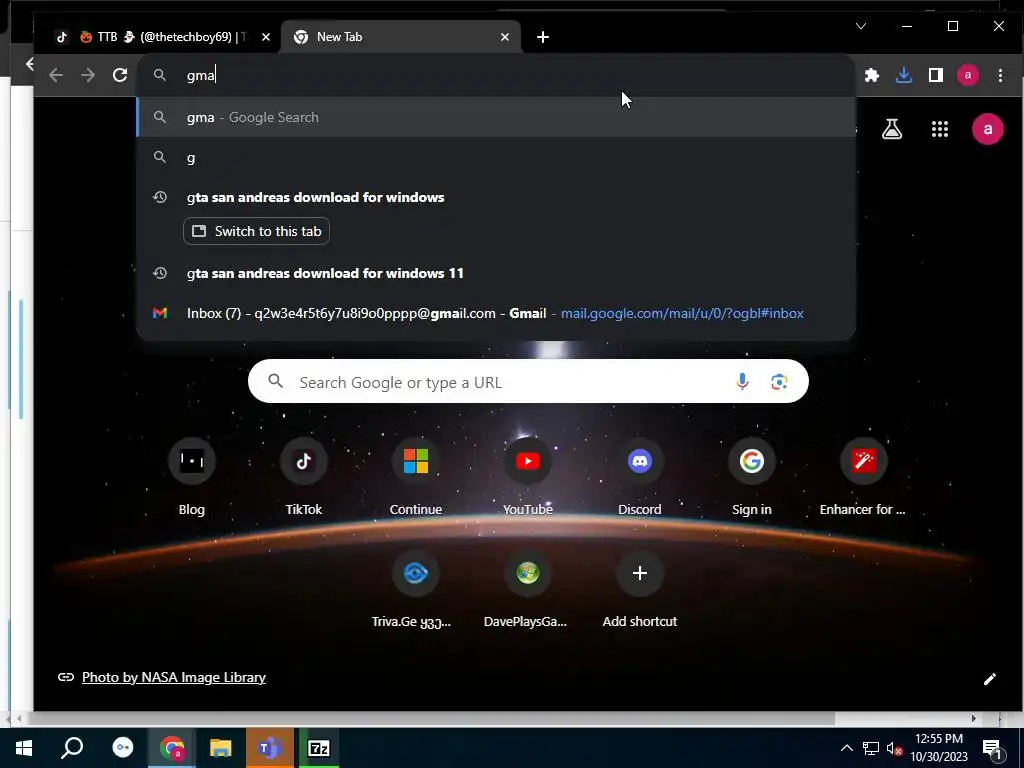Screen dimensions: 1024x768
Task: Select 'gta san andreas download for windows' suggestion
Action: pyautogui.click(x=496, y=197)
